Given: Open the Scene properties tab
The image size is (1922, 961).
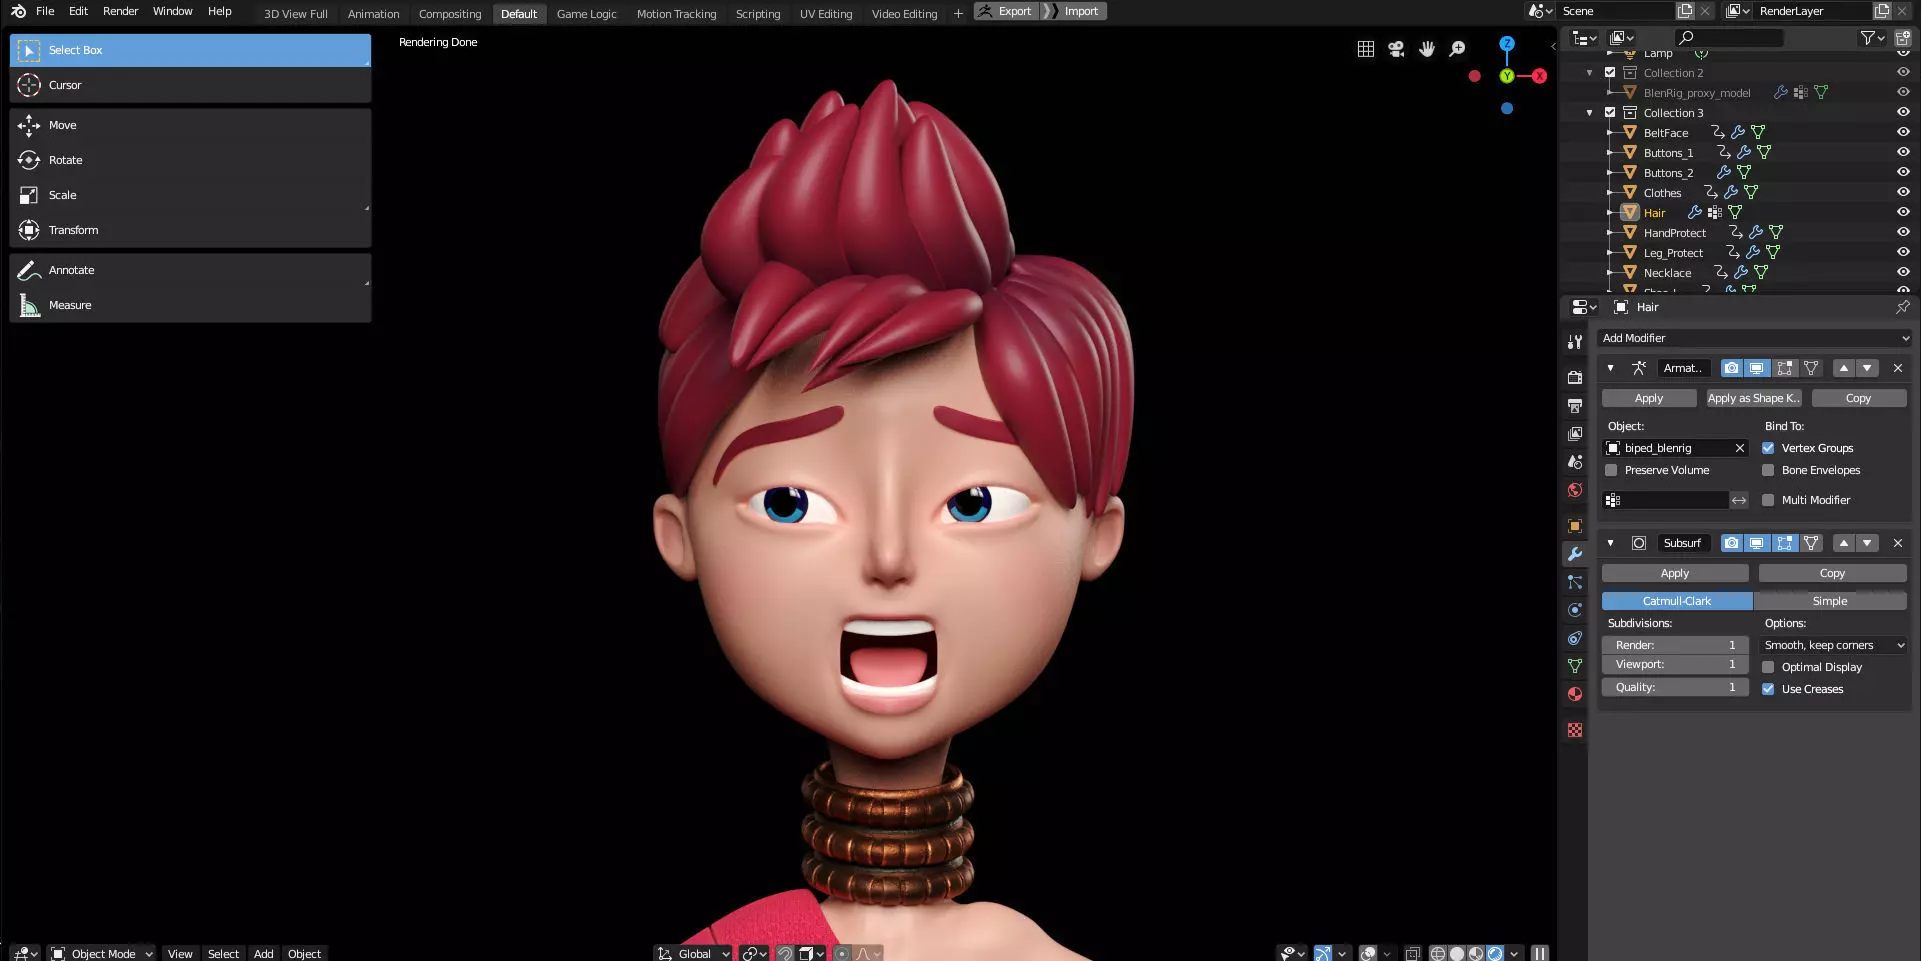Looking at the screenshot, I should pos(1575,461).
